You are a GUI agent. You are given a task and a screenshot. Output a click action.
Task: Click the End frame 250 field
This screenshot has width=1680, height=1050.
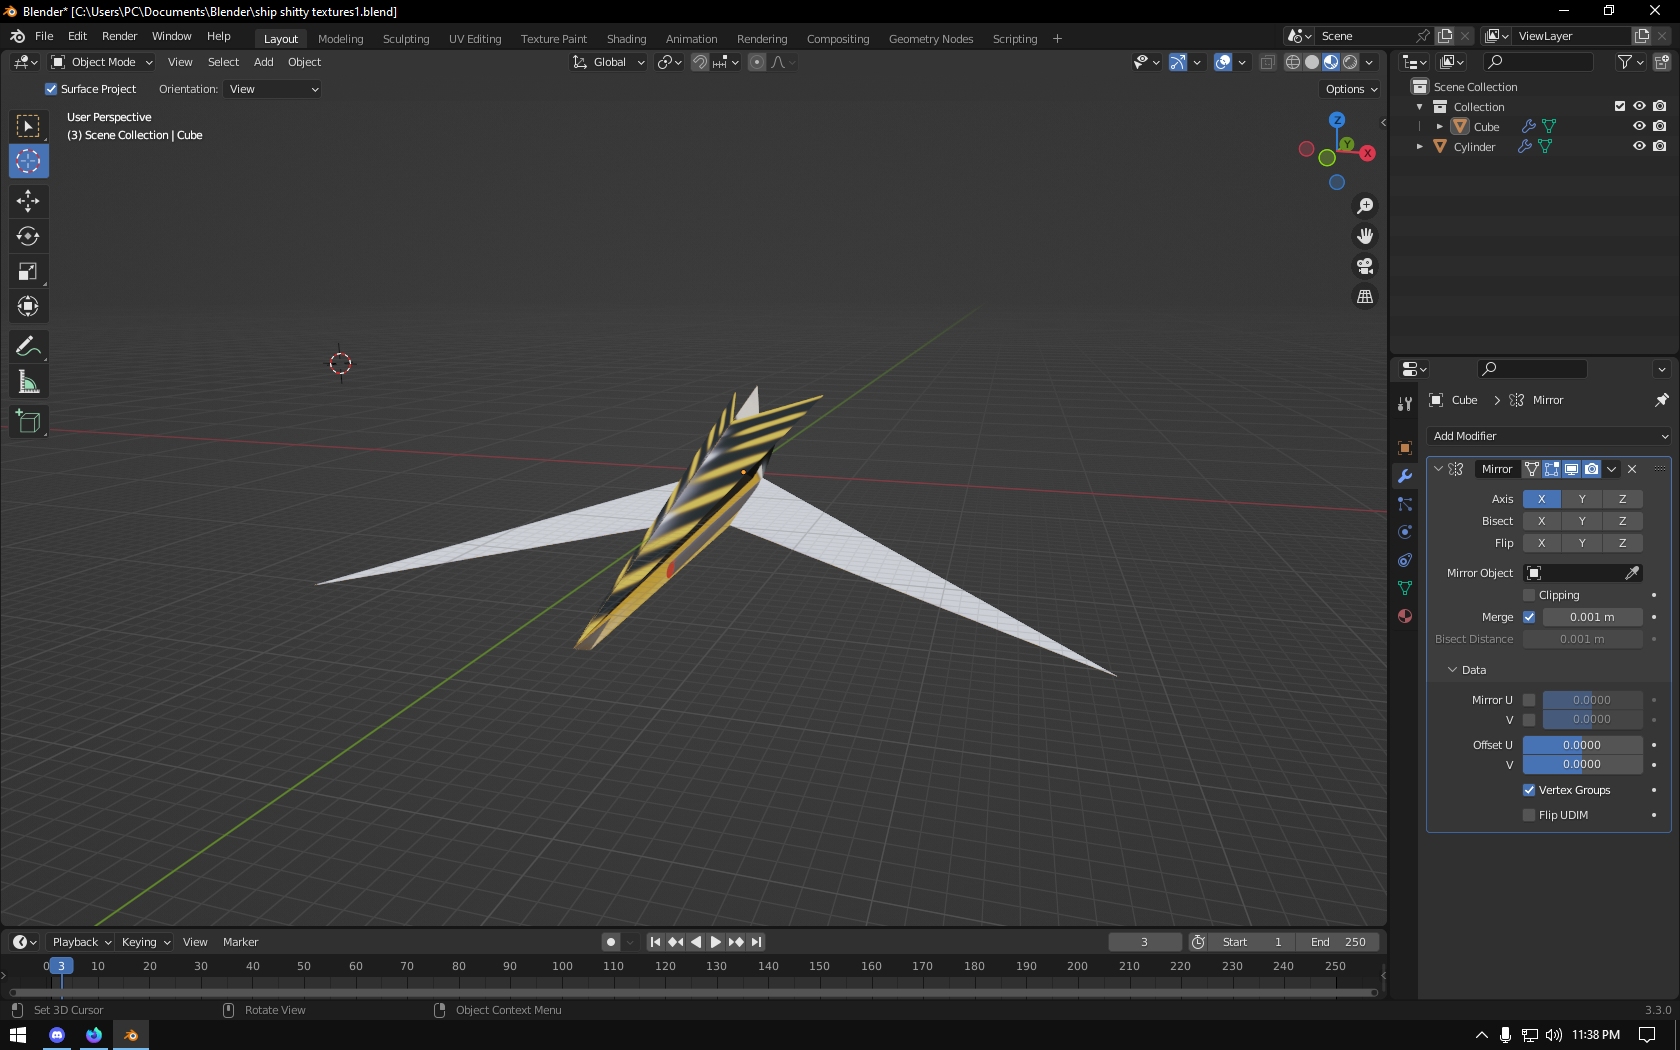point(1338,942)
